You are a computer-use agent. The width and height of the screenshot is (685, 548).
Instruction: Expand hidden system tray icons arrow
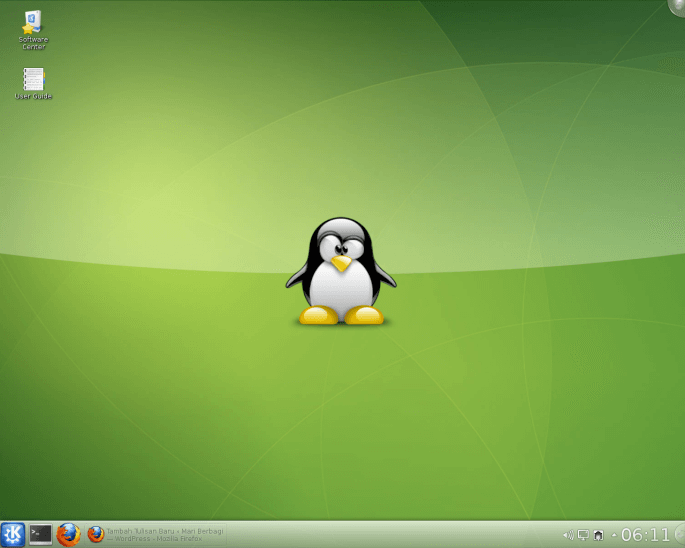614,535
